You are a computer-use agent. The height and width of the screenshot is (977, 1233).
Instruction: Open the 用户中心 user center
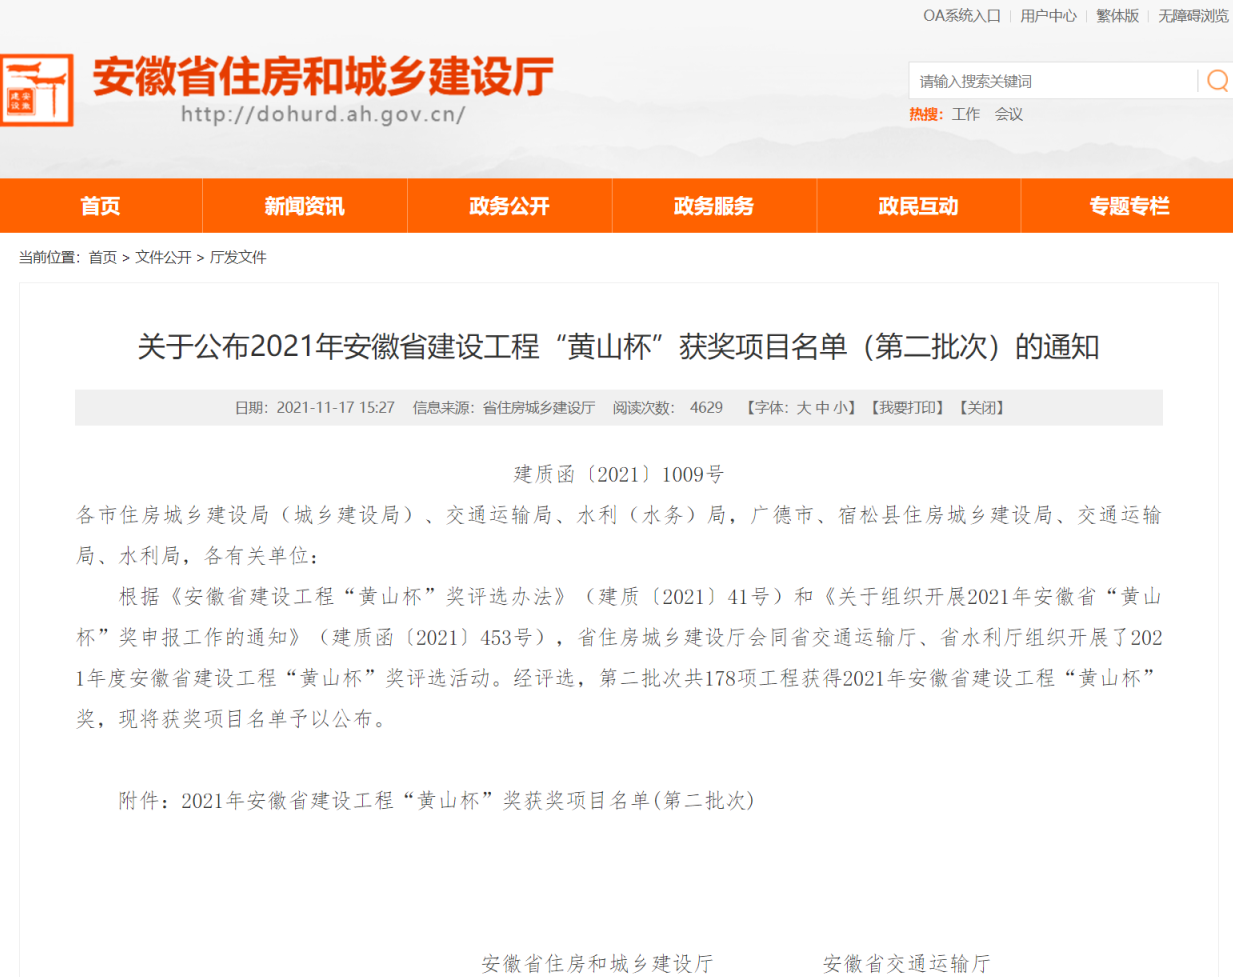click(x=1047, y=15)
